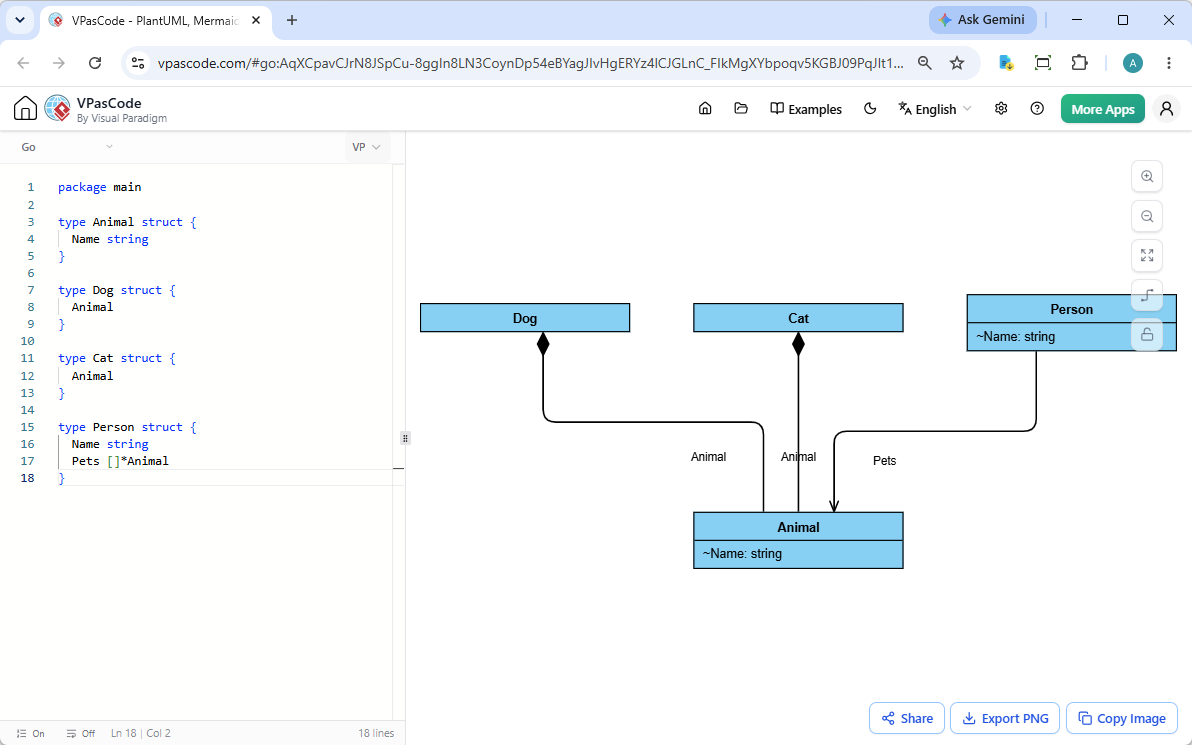Image resolution: width=1192 pixels, height=745 pixels.
Task: Click the ~Name: string attribute in Person
Action: (1016, 336)
